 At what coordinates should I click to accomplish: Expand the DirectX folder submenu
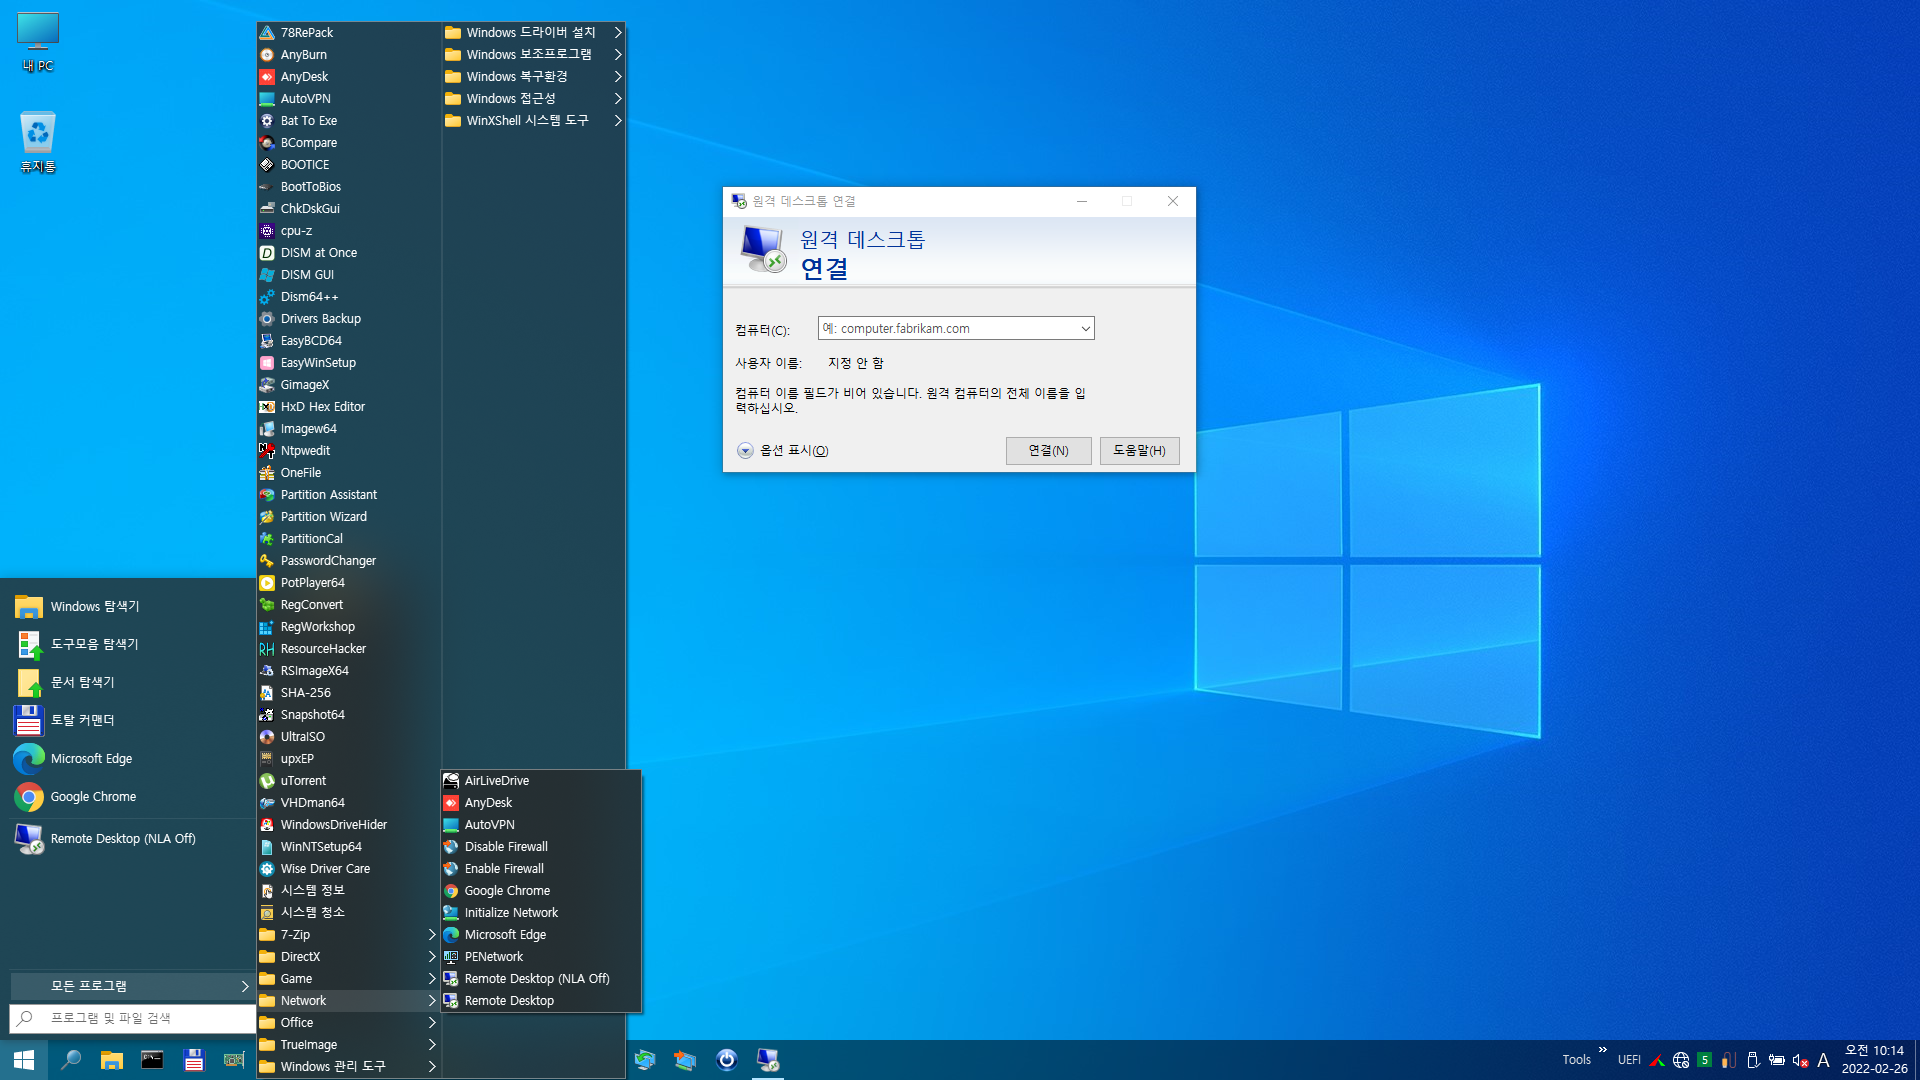[x=348, y=957]
